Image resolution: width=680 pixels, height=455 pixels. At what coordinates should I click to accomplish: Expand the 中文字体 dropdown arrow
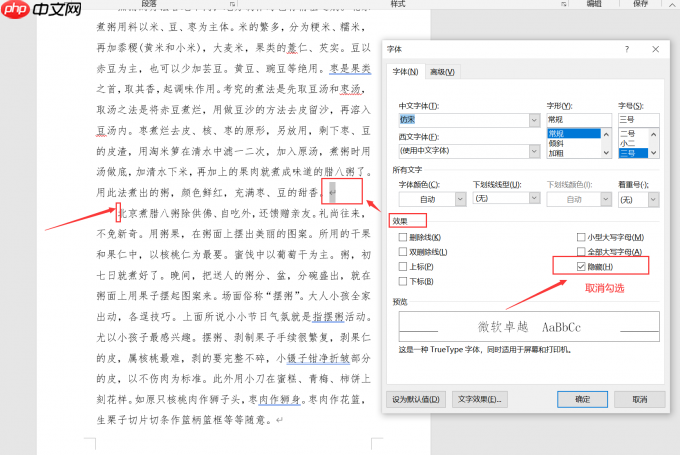click(534, 120)
